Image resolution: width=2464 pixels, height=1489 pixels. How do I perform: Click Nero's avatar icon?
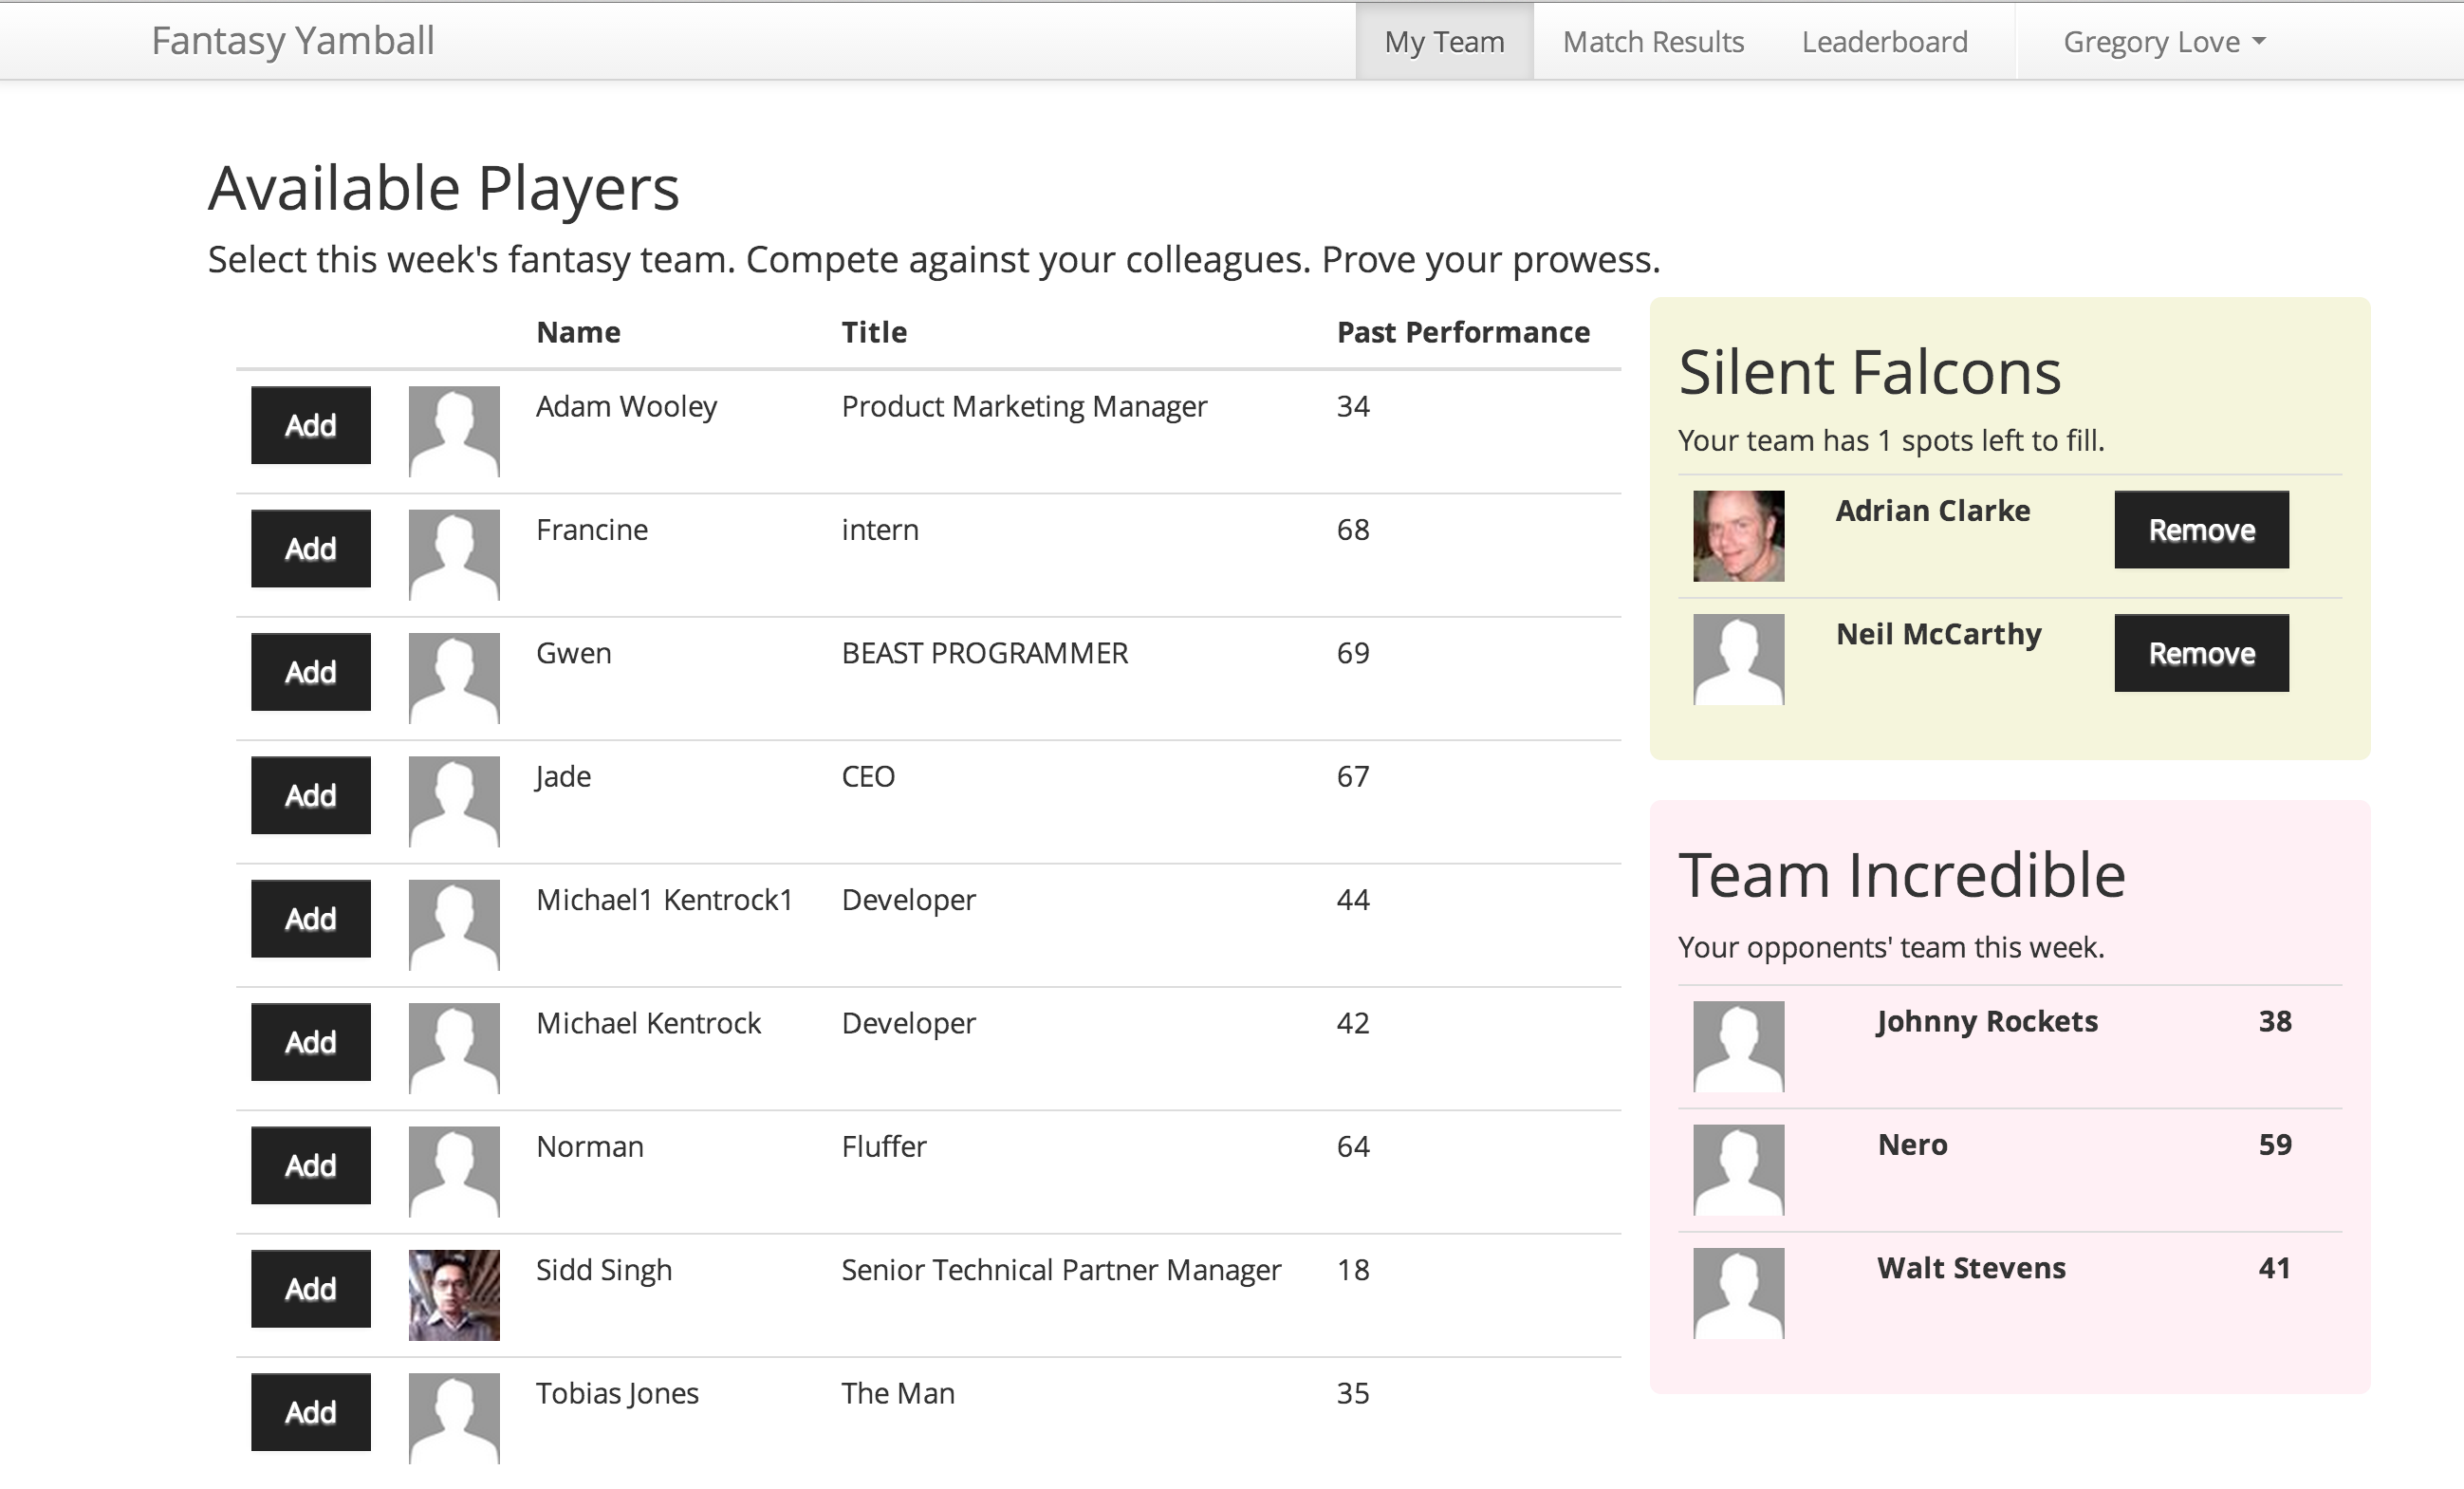pyautogui.click(x=1738, y=1169)
